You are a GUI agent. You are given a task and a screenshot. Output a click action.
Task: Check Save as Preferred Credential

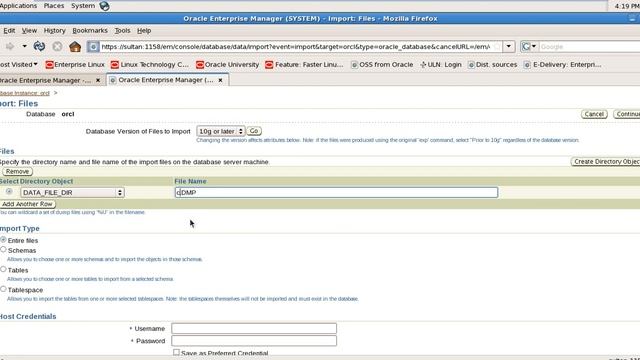tap(176, 352)
